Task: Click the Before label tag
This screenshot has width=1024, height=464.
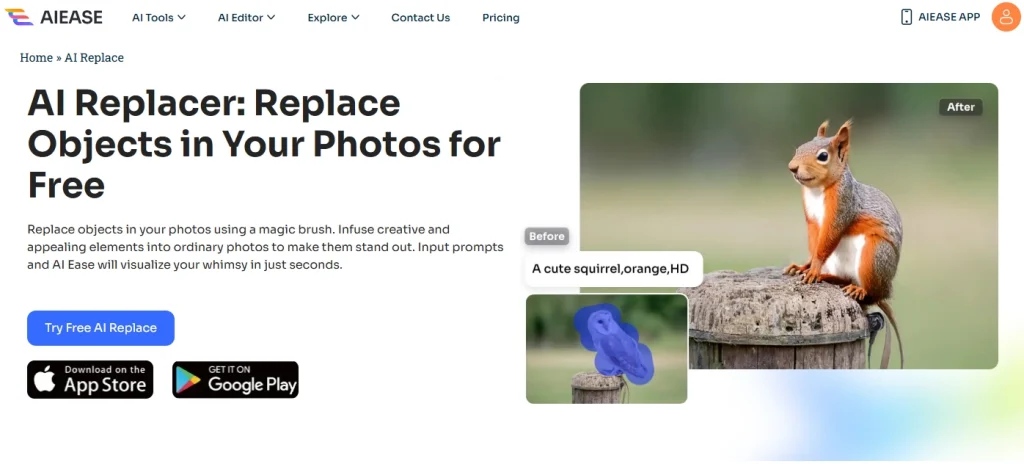Action: point(547,237)
